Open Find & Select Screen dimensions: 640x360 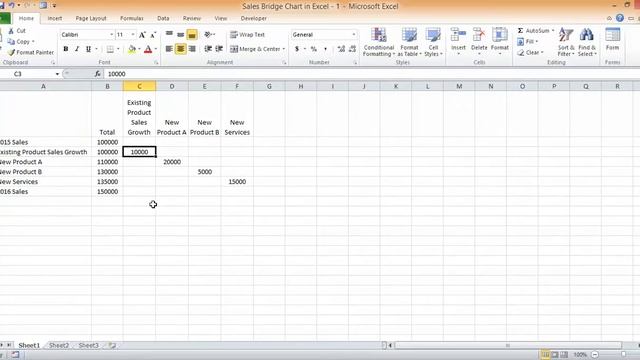point(587,42)
